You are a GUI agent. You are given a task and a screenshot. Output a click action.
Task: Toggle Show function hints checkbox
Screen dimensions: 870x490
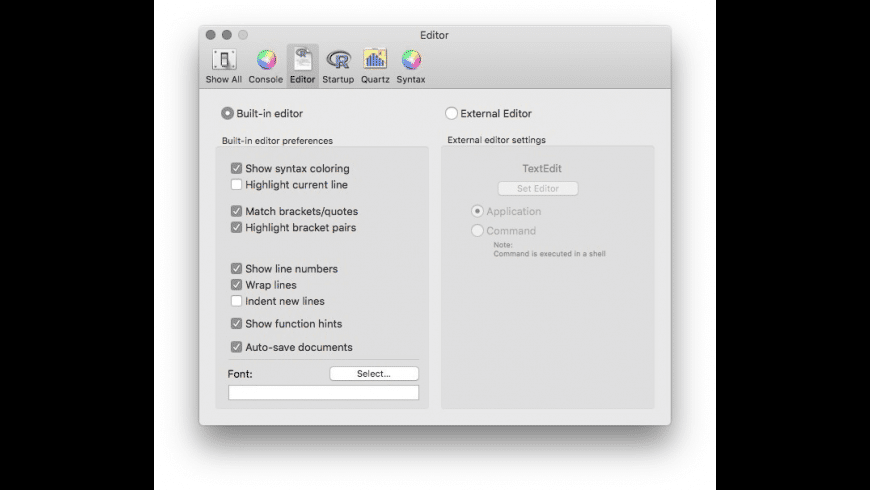236,324
